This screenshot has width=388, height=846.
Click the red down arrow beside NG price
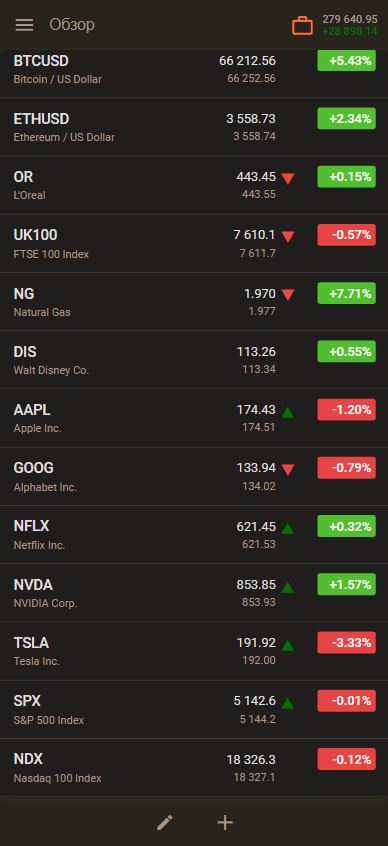point(288,295)
